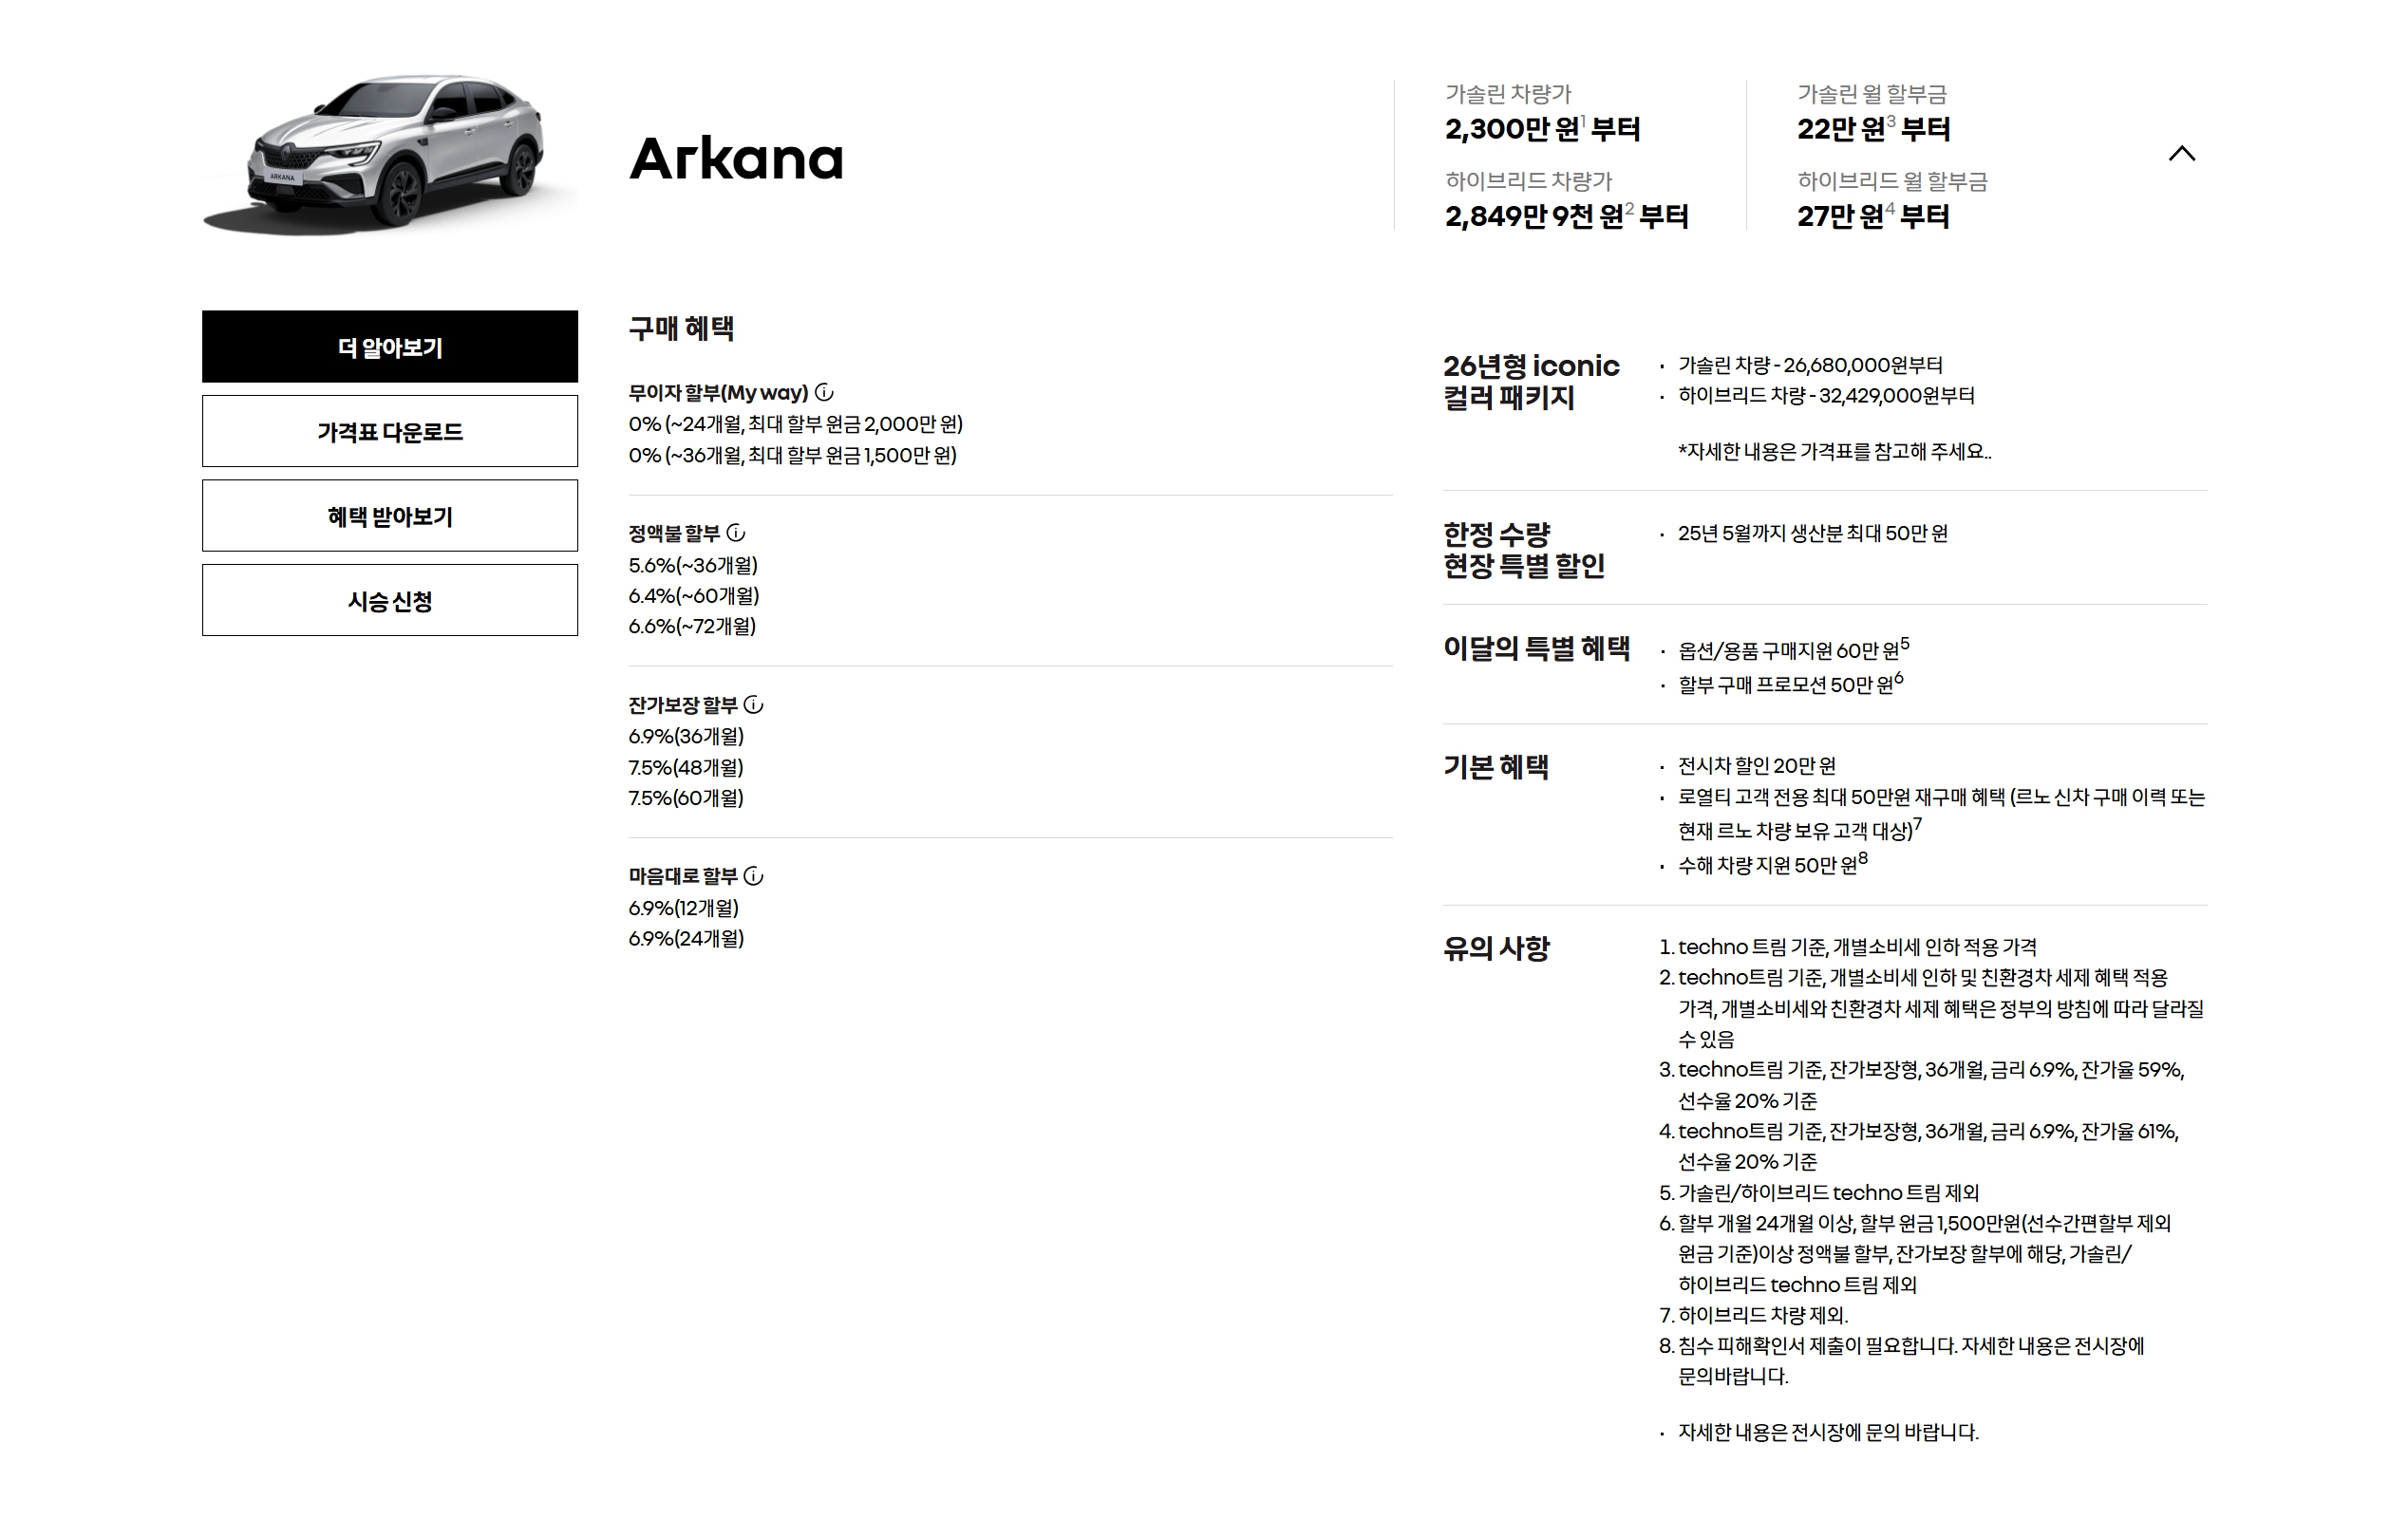Open info icon beside 마음대로 할부

click(x=754, y=876)
